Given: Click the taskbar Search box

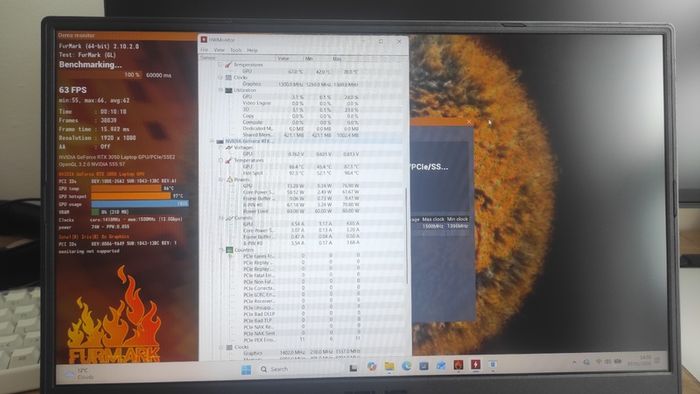Looking at the screenshot, I should pyautogui.click(x=301, y=369).
